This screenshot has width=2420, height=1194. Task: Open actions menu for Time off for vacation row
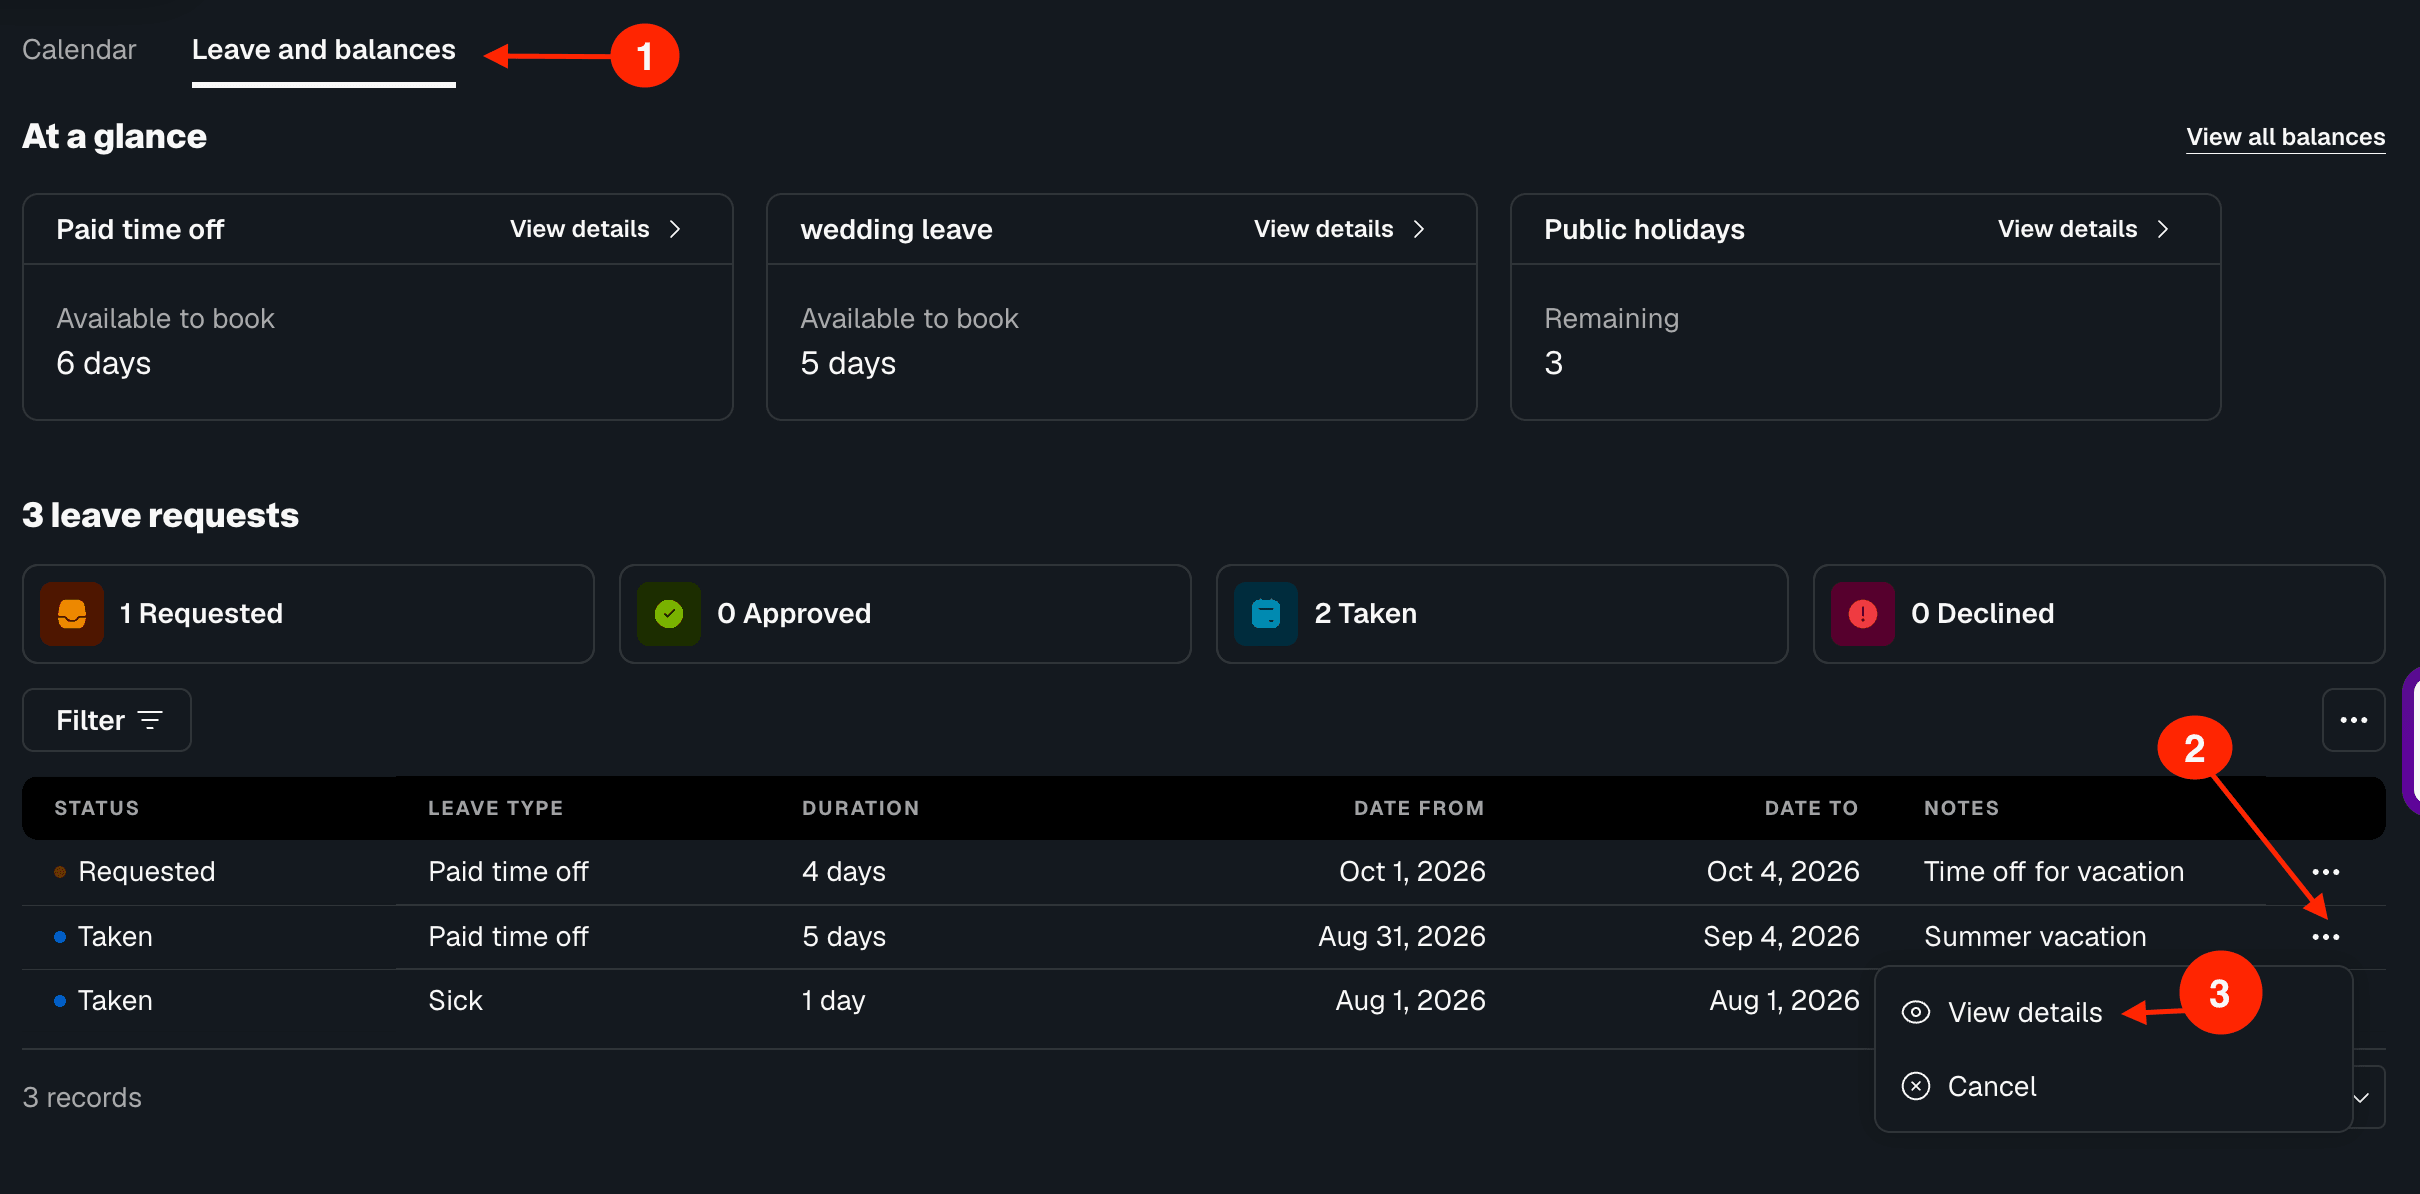[2326, 872]
